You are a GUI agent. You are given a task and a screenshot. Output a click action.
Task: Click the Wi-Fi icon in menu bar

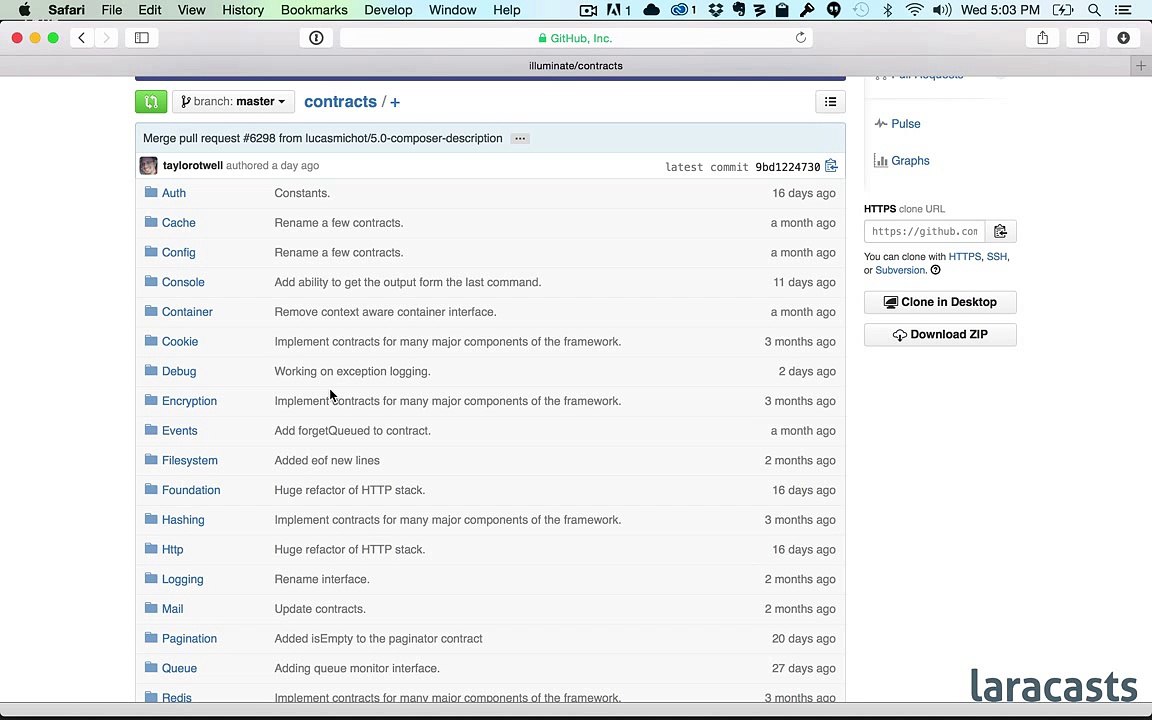click(914, 10)
